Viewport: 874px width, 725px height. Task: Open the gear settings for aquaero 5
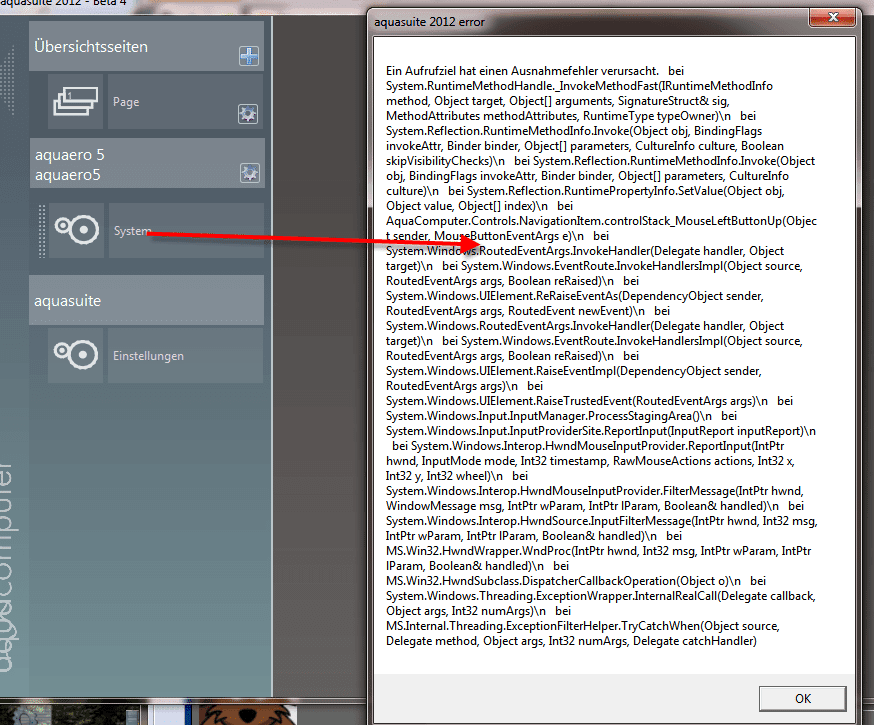249,173
